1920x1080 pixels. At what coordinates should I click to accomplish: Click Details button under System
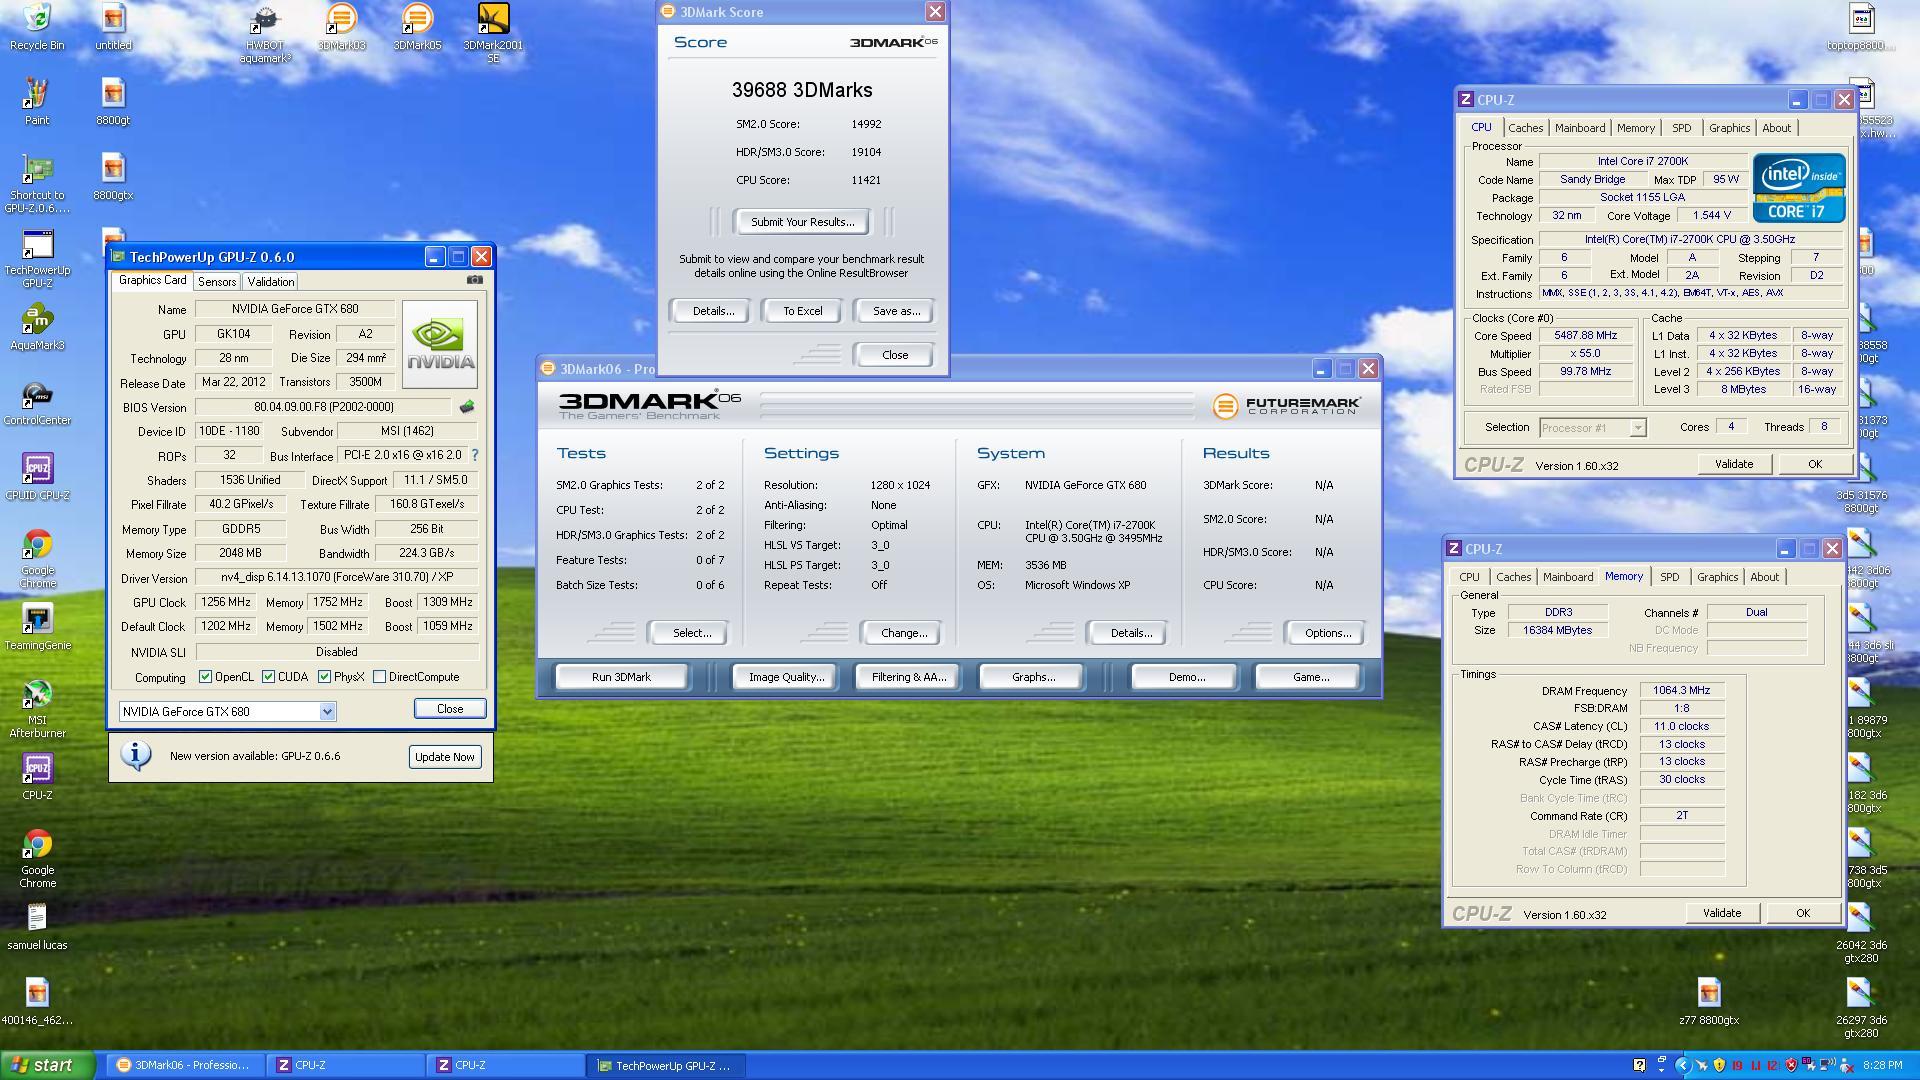[1131, 633]
